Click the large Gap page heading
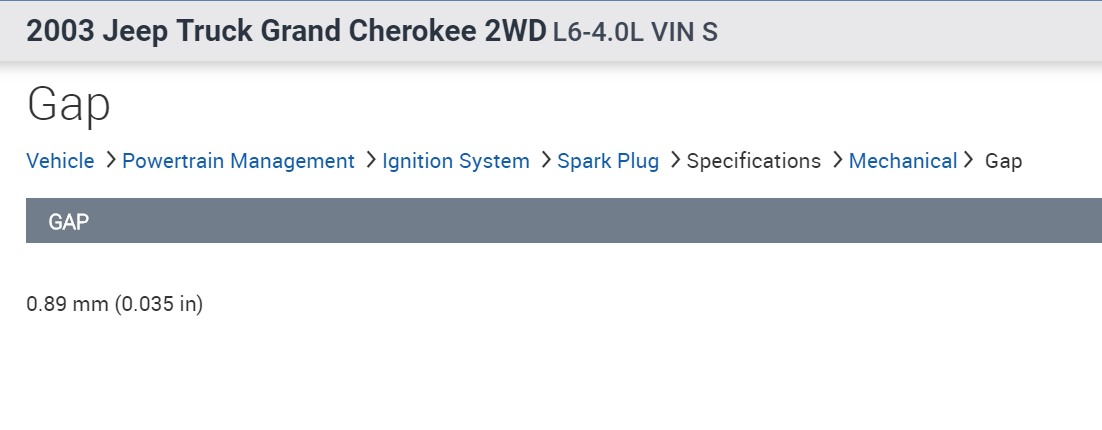Image resolution: width=1102 pixels, height=430 pixels. 68,105
